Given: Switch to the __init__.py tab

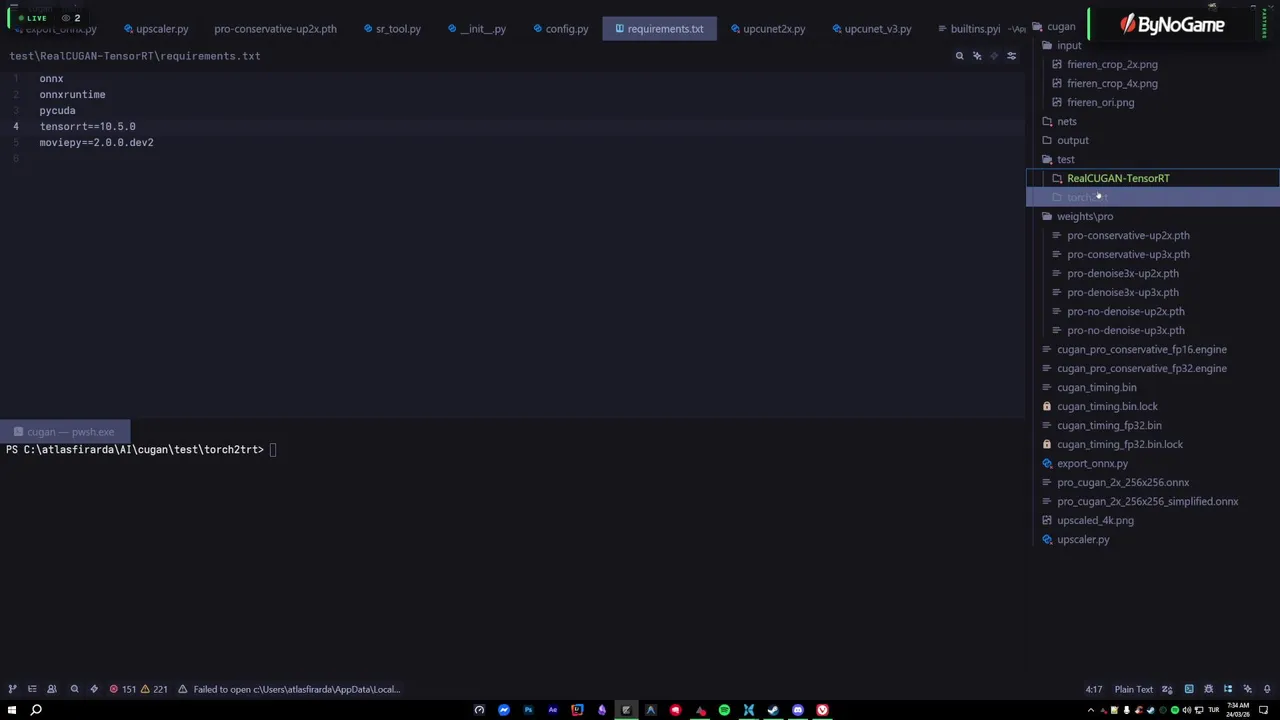Looking at the screenshot, I should [x=477, y=29].
